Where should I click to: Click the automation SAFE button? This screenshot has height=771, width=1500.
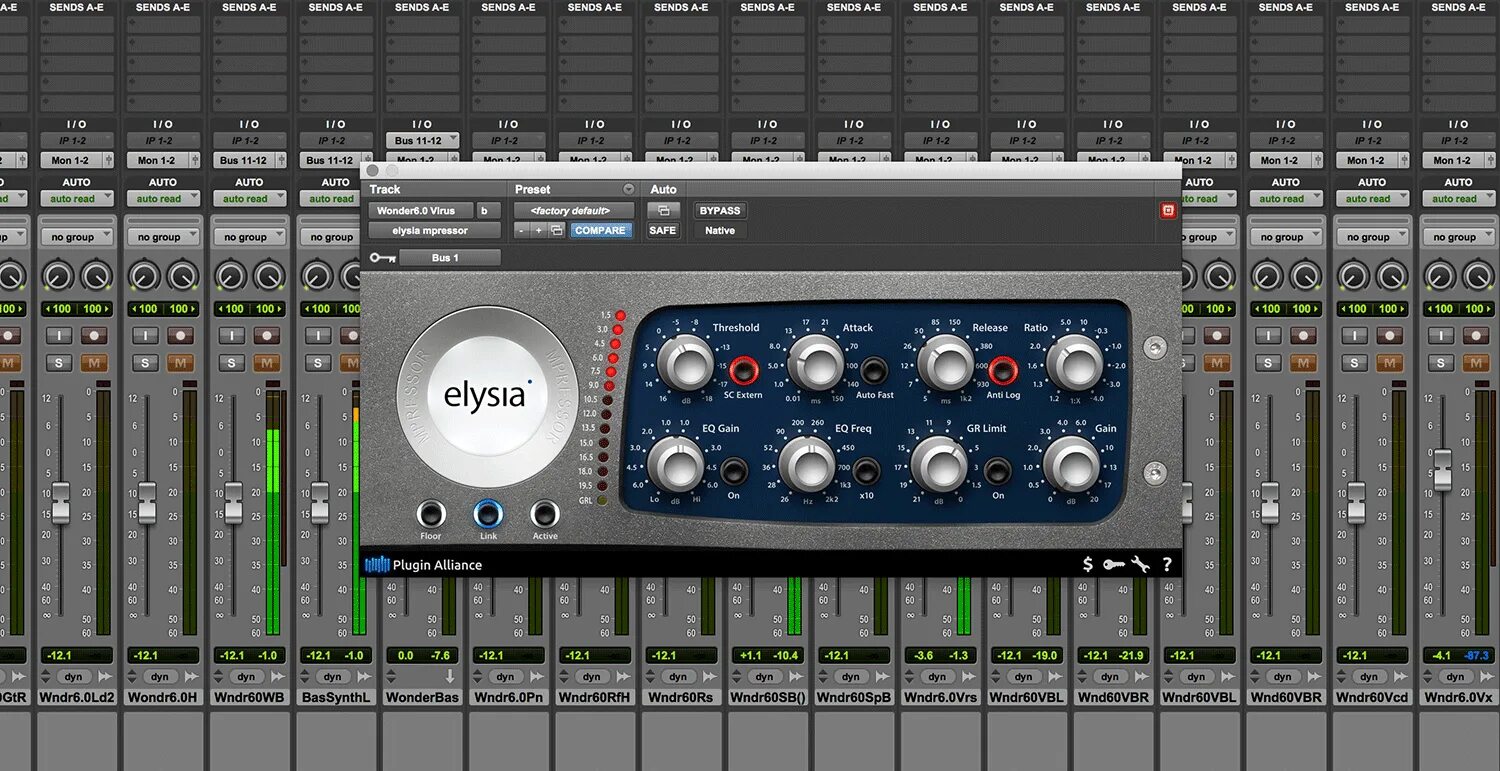coord(662,230)
